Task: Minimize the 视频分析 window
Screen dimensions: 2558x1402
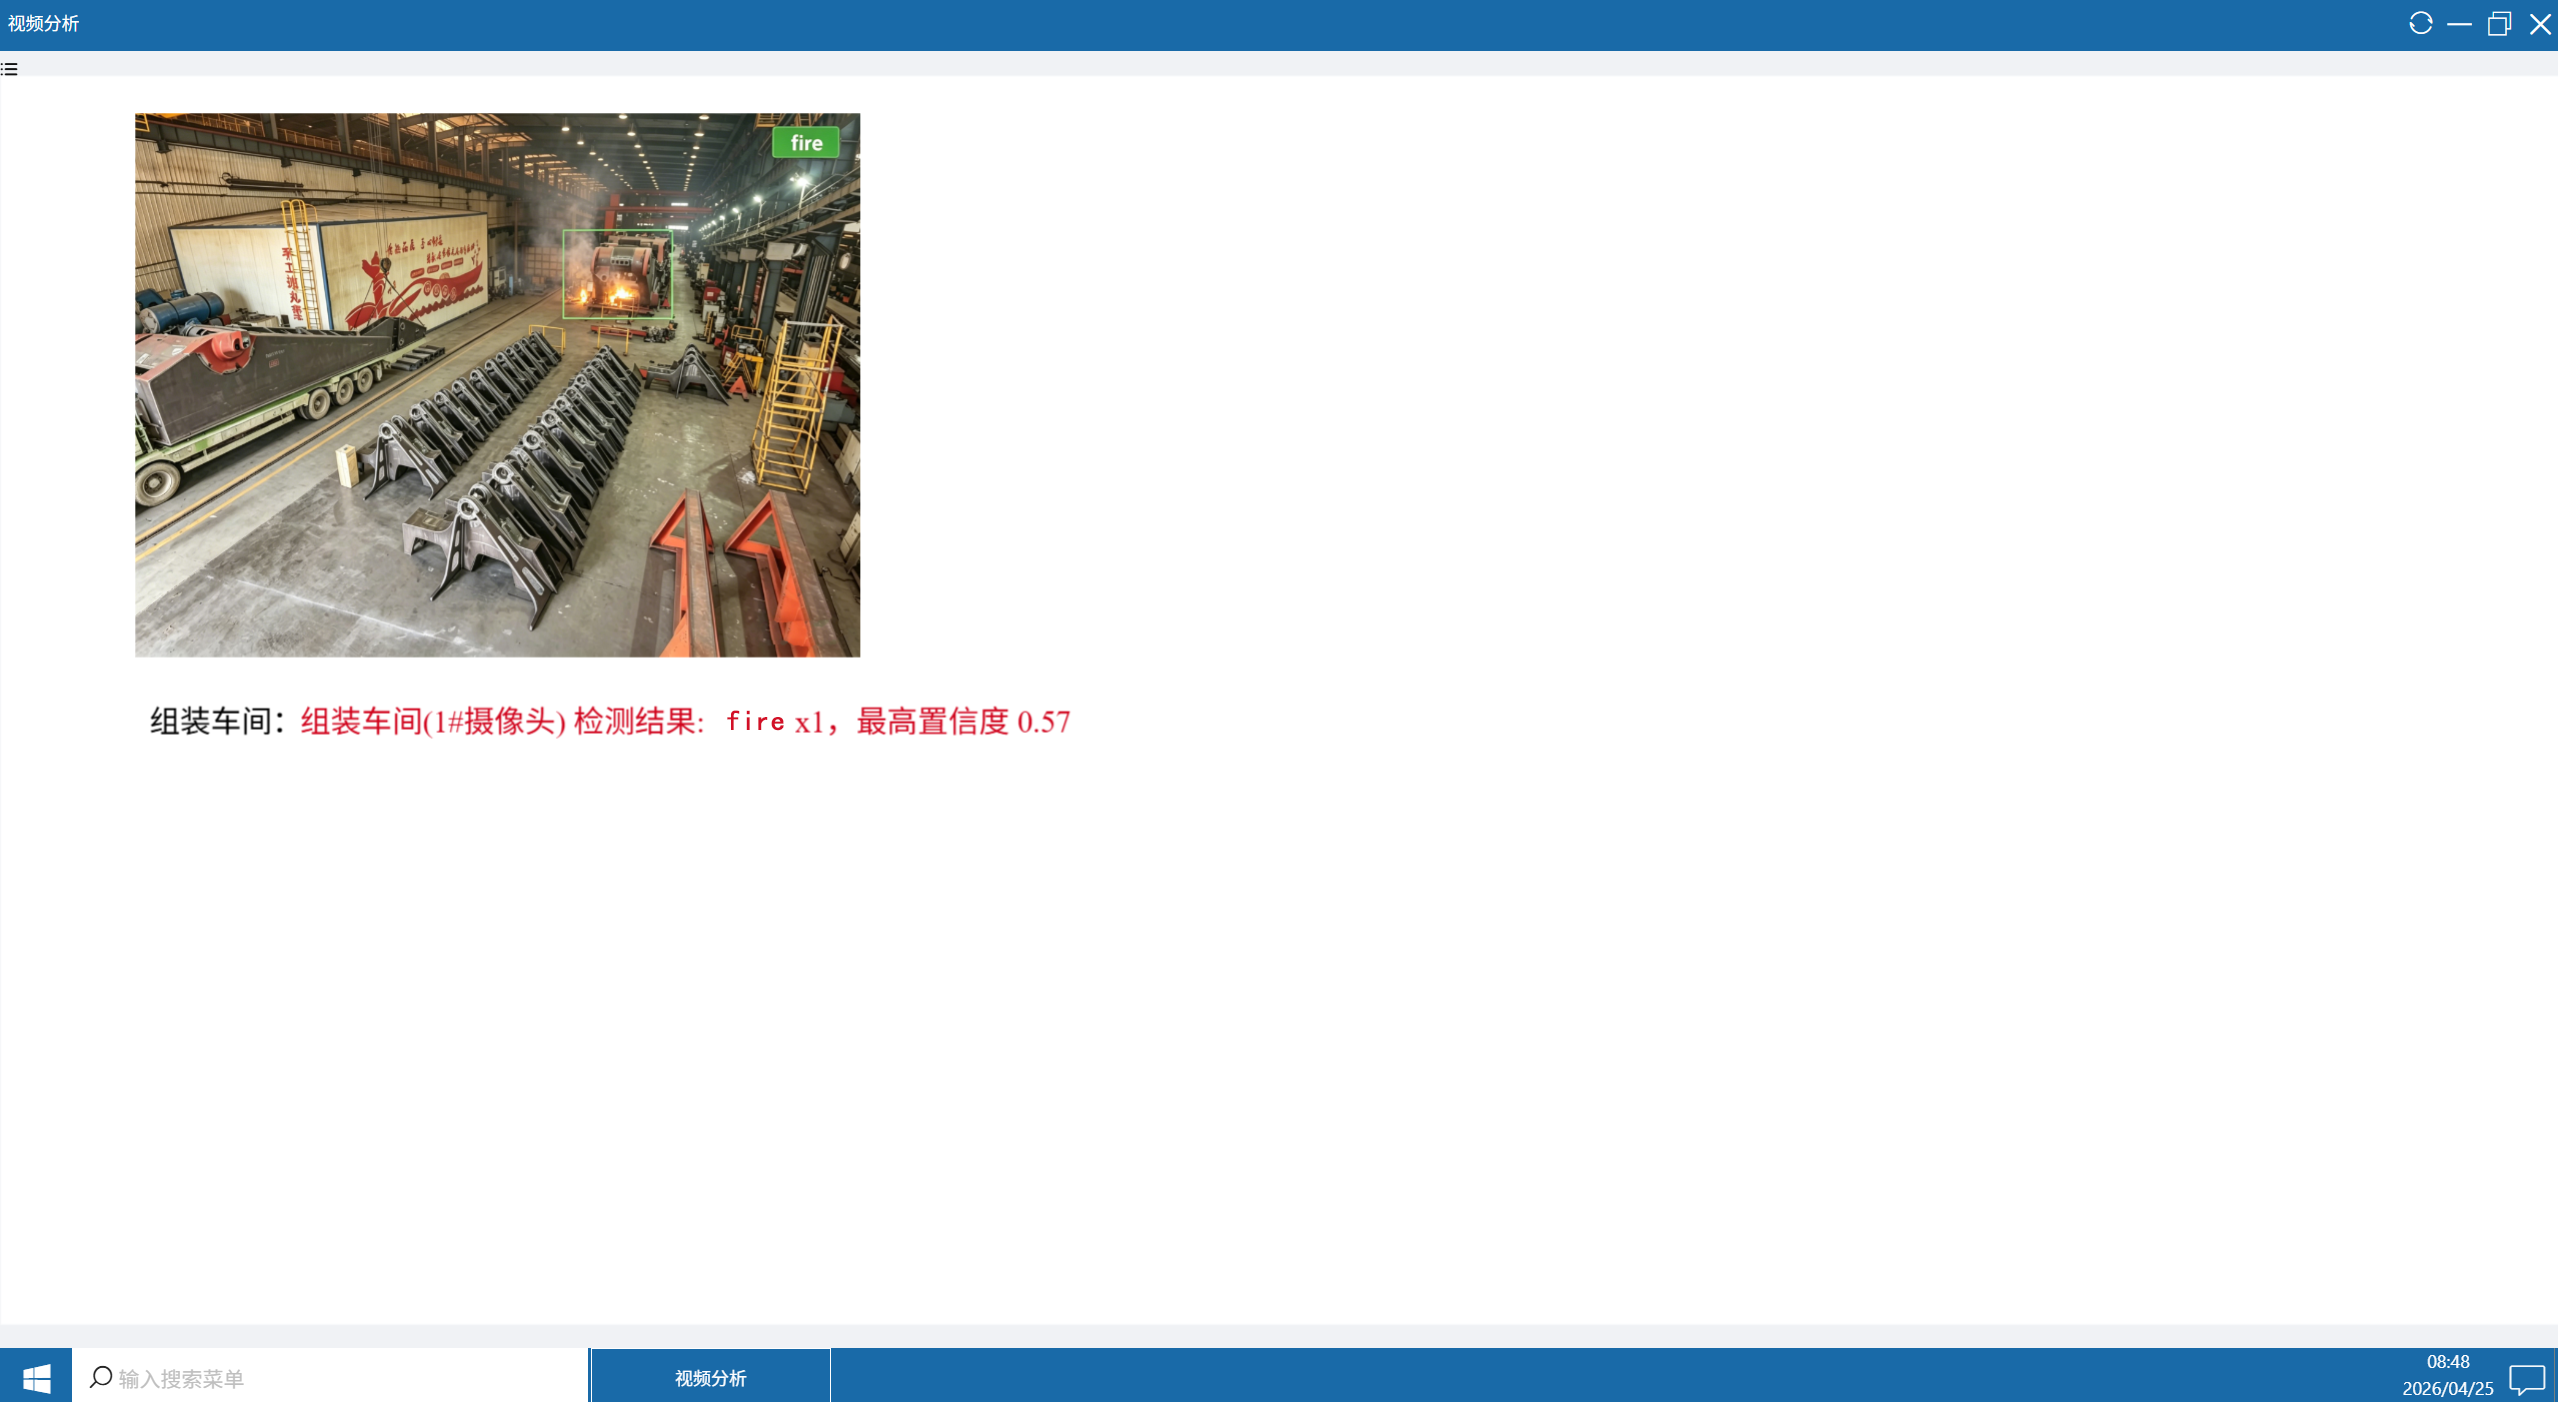Action: click(x=2459, y=23)
